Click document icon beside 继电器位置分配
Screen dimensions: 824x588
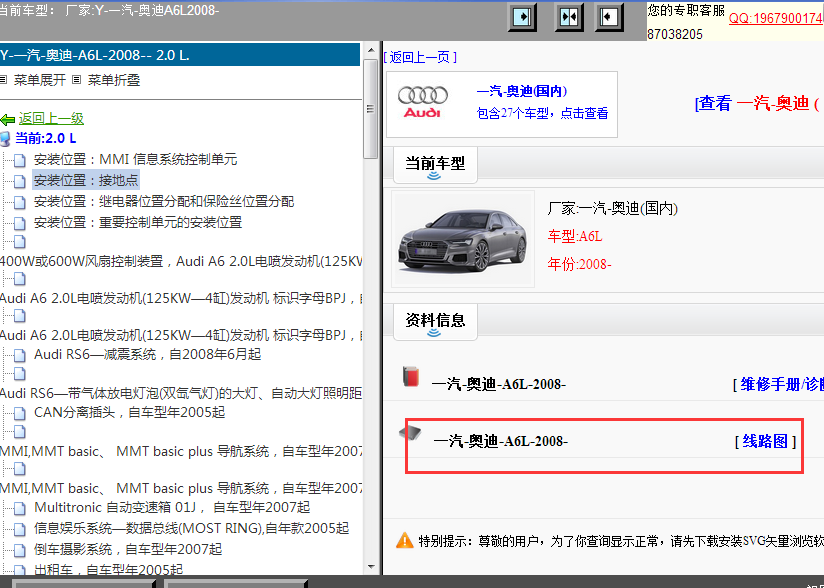point(19,202)
